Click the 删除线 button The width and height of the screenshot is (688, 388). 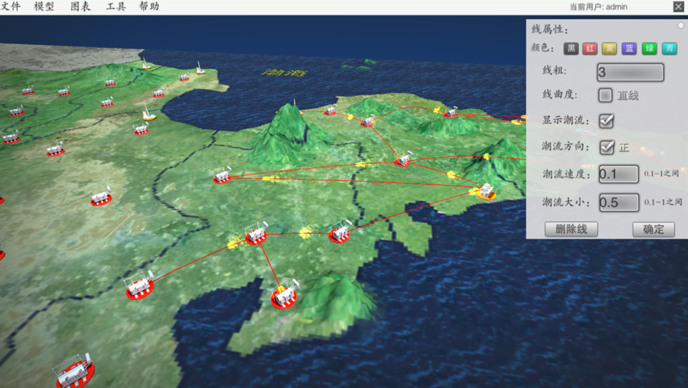tap(571, 229)
